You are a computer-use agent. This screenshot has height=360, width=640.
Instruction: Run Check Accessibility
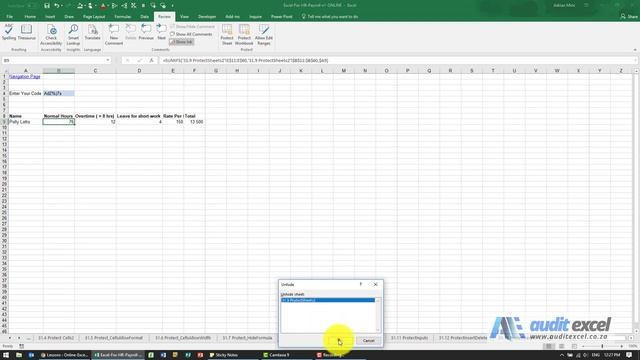(51, 35)
